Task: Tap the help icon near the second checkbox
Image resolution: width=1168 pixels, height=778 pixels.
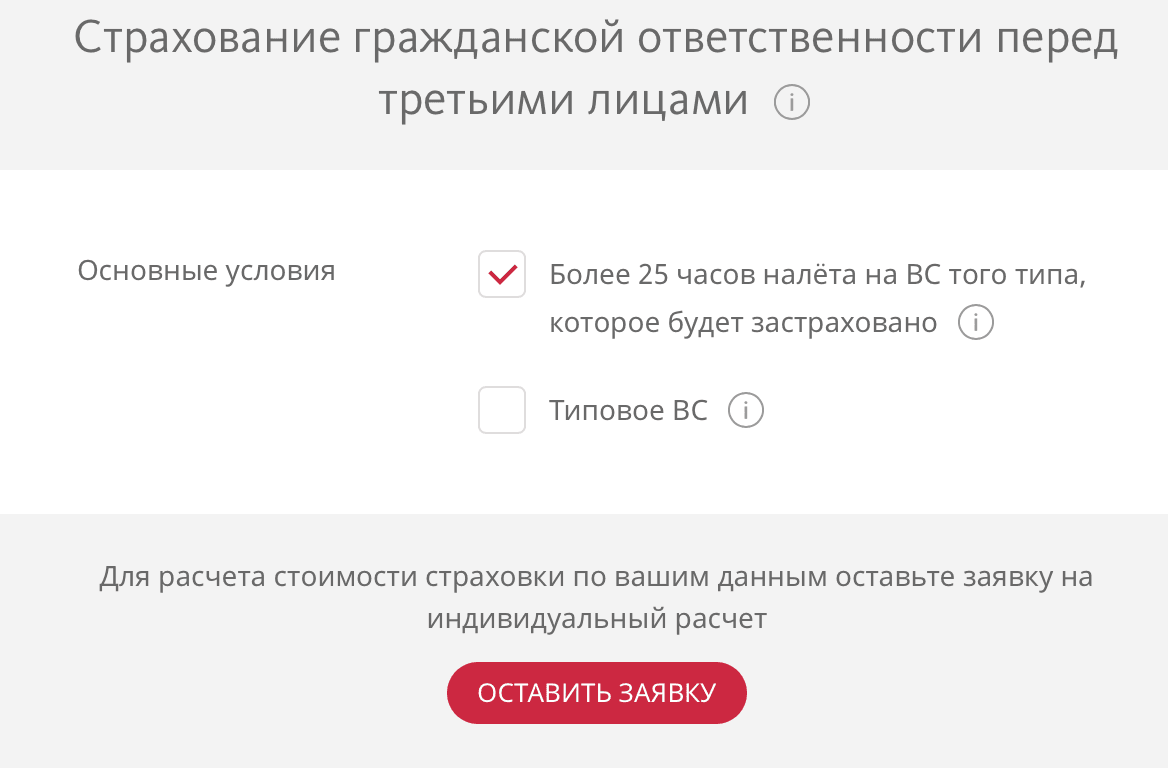Action: click(747, 410)
